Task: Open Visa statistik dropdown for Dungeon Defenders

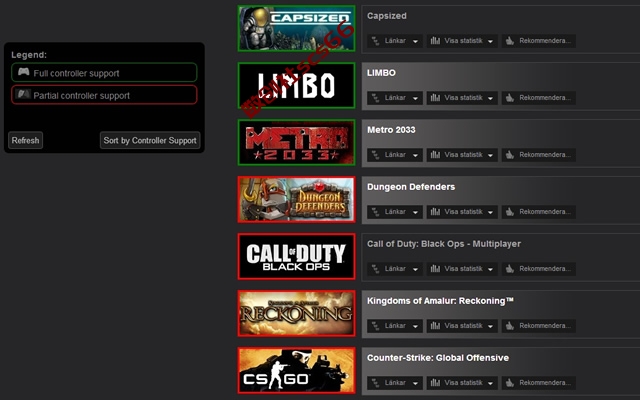Action: (x=462, y=212)
